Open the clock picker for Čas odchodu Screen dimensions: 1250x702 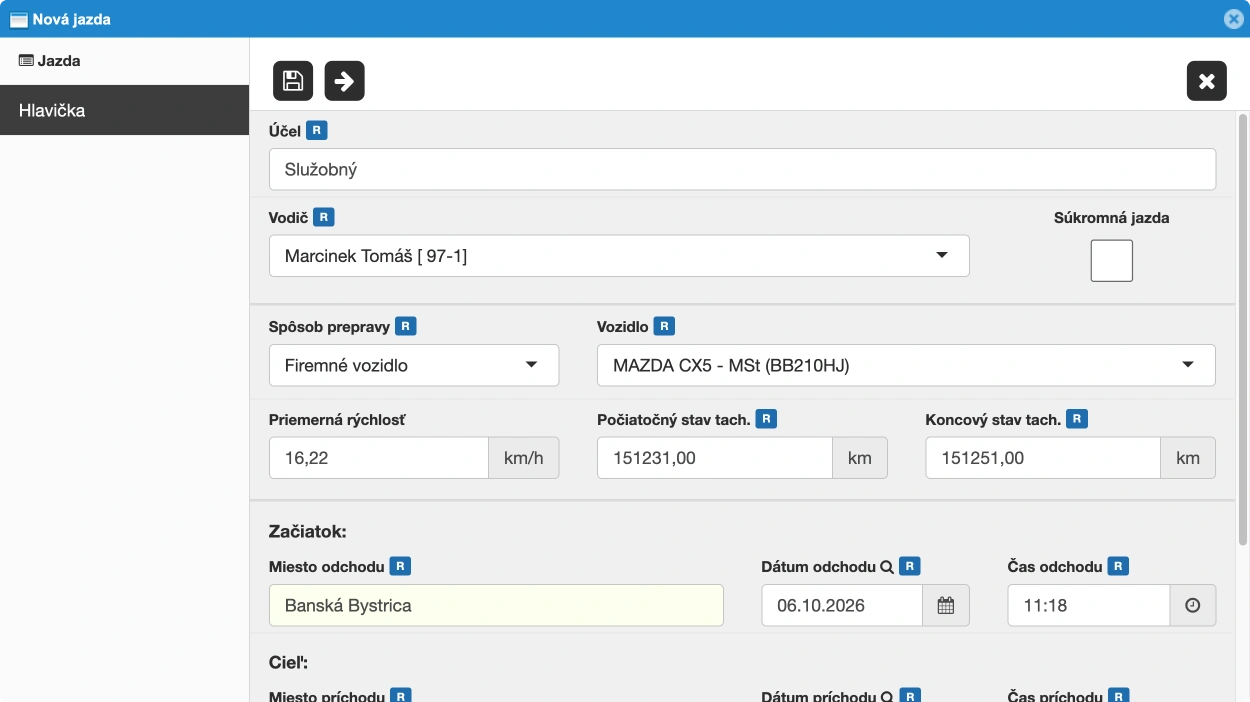(1192, 605)
